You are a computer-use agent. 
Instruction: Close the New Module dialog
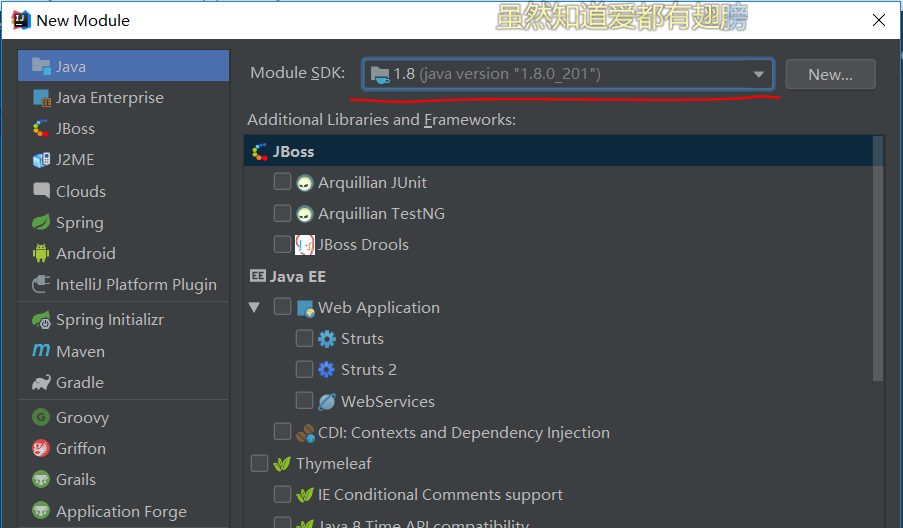pyautogui.click(x=879, y=20)
